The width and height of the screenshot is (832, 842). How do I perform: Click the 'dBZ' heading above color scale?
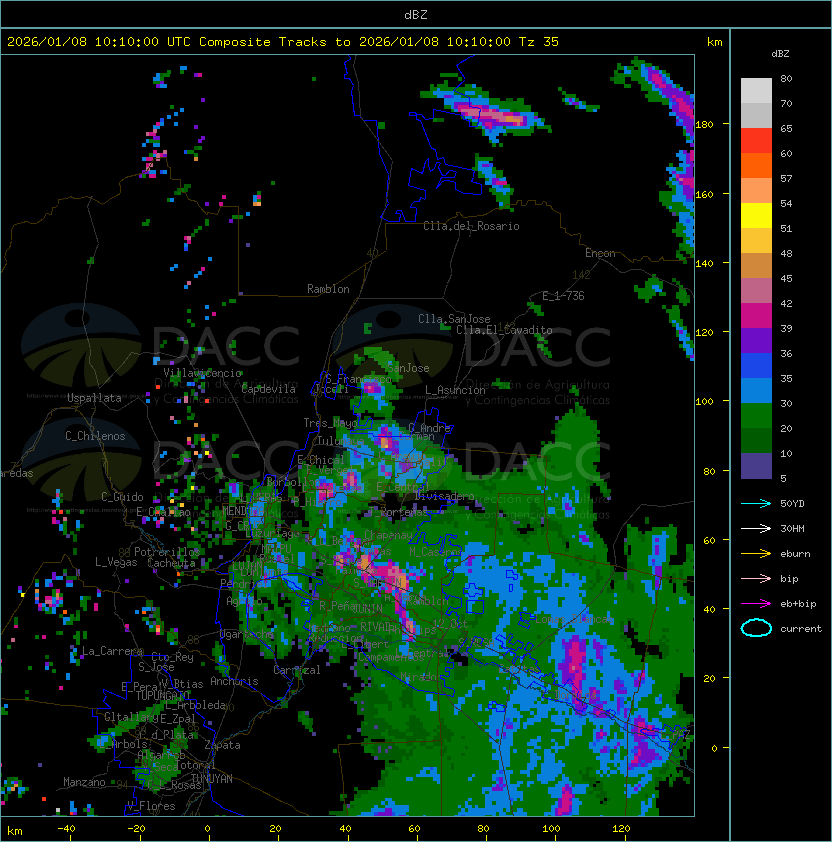coord(780,54)
